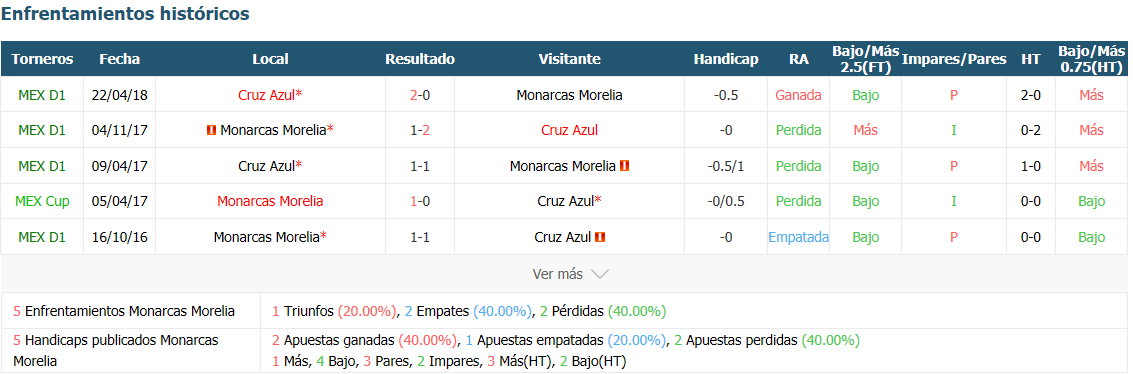Select the Resultado column header

(x=420, y=59)
